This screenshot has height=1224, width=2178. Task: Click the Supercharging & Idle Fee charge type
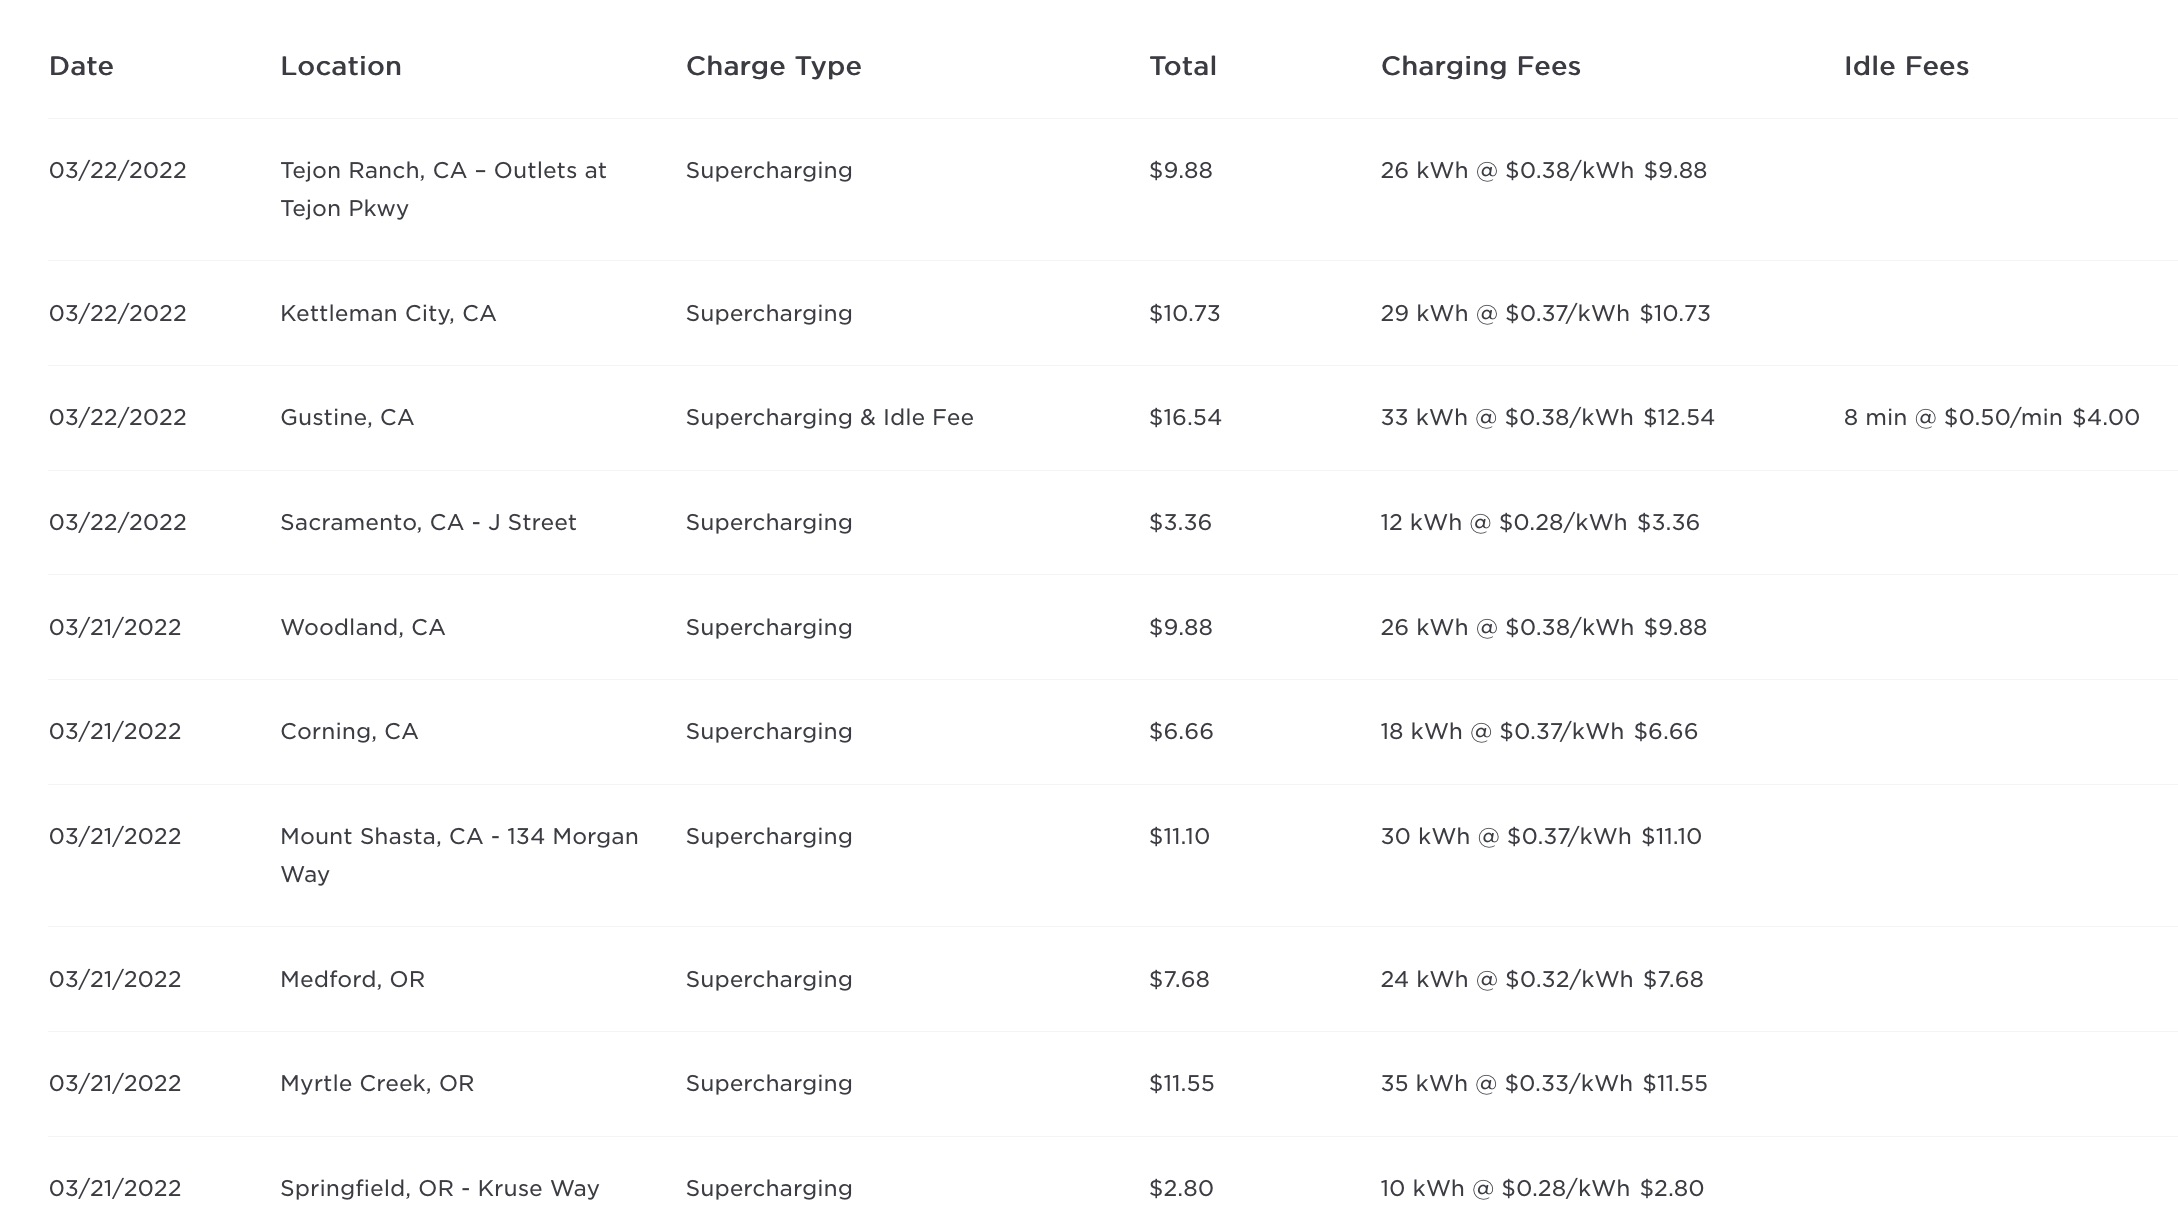tap(829, 417)
